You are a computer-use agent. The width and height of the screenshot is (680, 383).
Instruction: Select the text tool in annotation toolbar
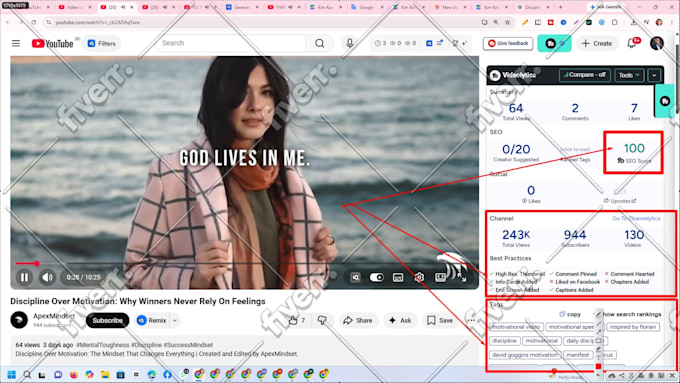tap(598, 357)
